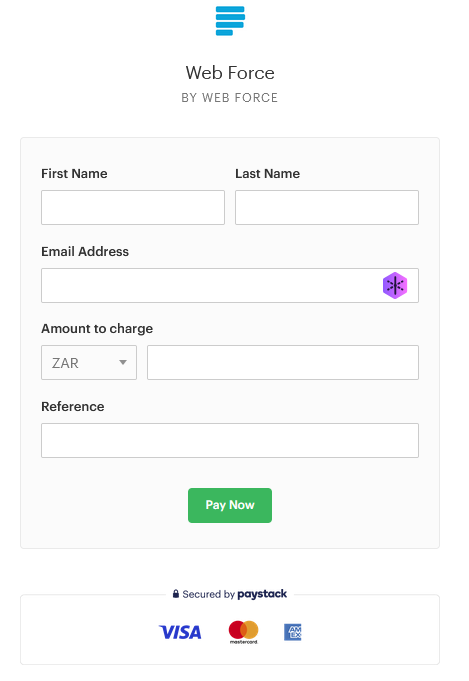This screenshot has height=681, width=469.
Task: Open the paystack wordmark link
Action: click(262, 594)
